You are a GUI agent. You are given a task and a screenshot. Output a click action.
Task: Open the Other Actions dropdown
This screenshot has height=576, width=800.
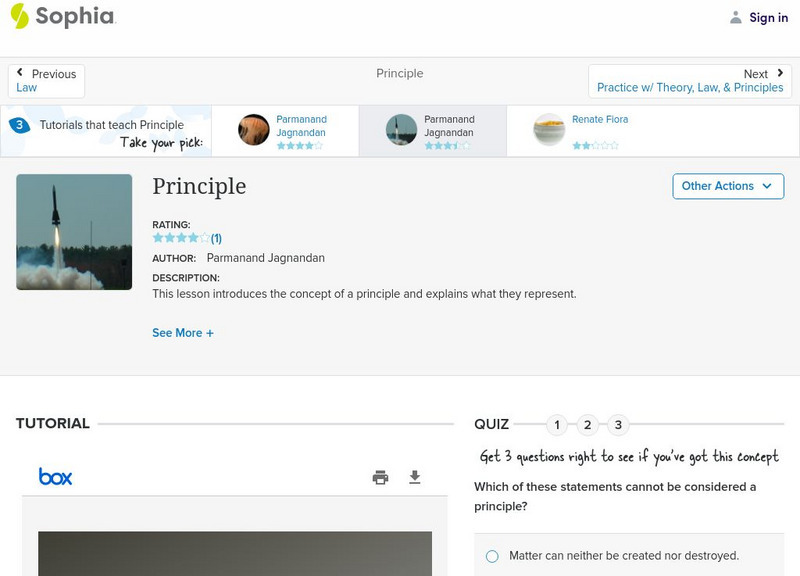728,186
